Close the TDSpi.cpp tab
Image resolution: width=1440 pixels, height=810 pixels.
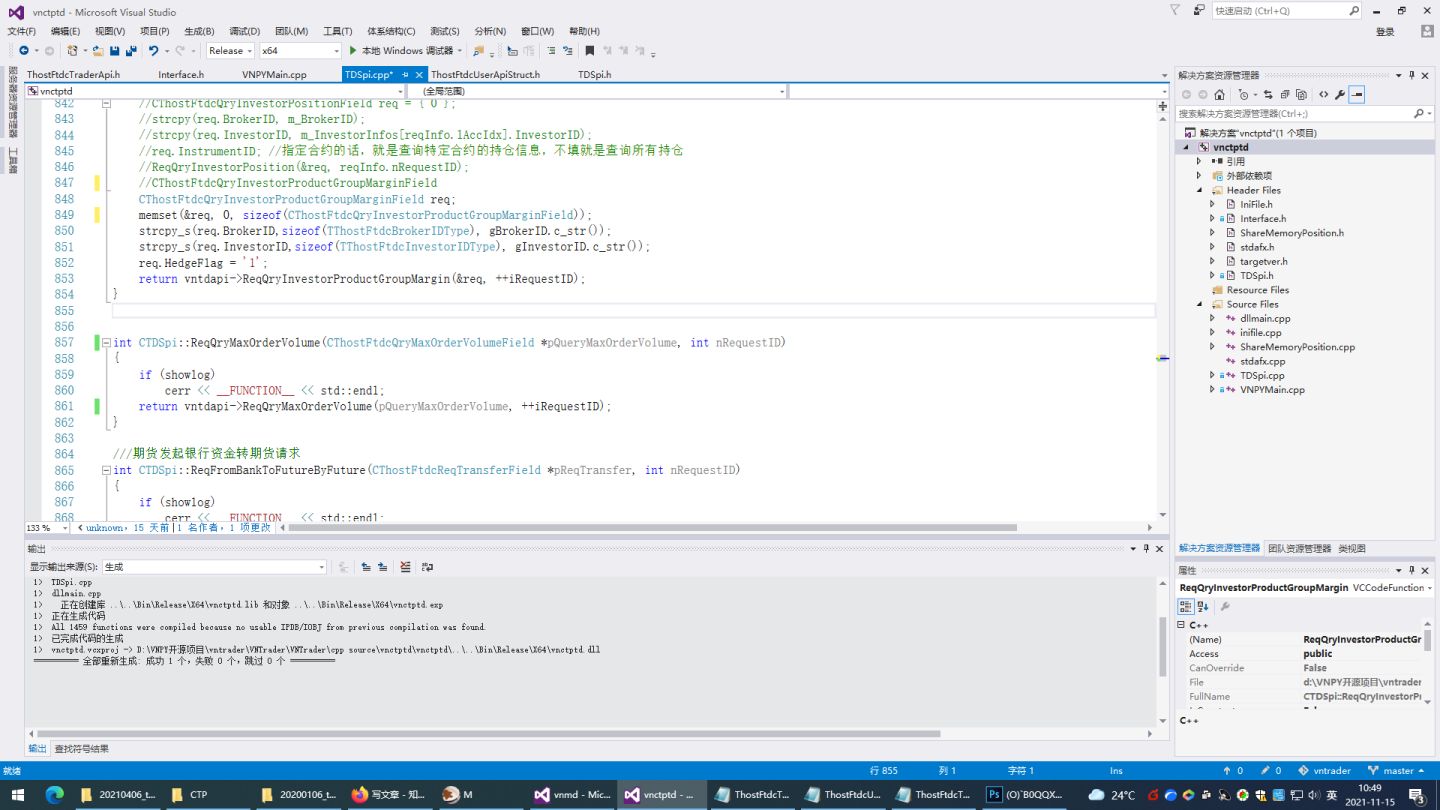(418, 74)
